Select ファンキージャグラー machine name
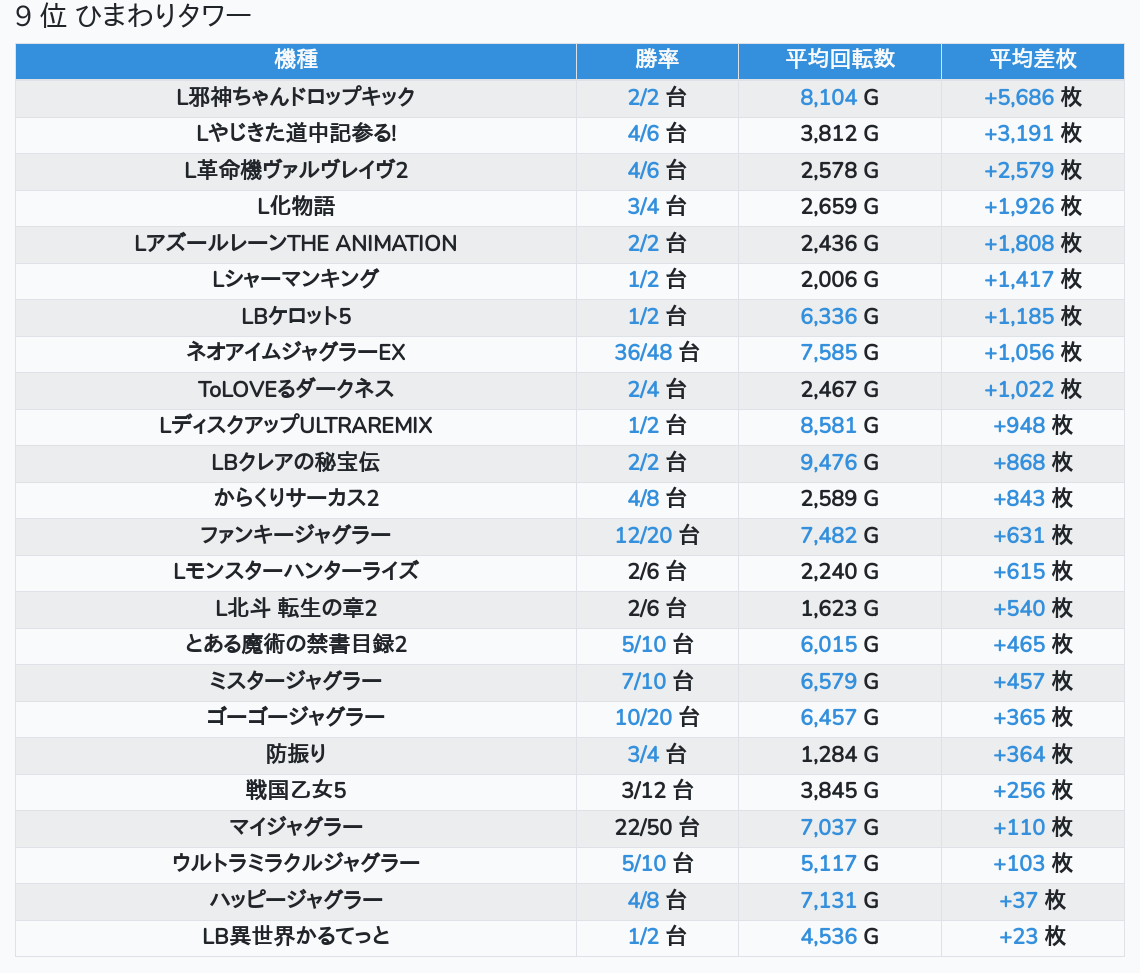 click(296, 535)
